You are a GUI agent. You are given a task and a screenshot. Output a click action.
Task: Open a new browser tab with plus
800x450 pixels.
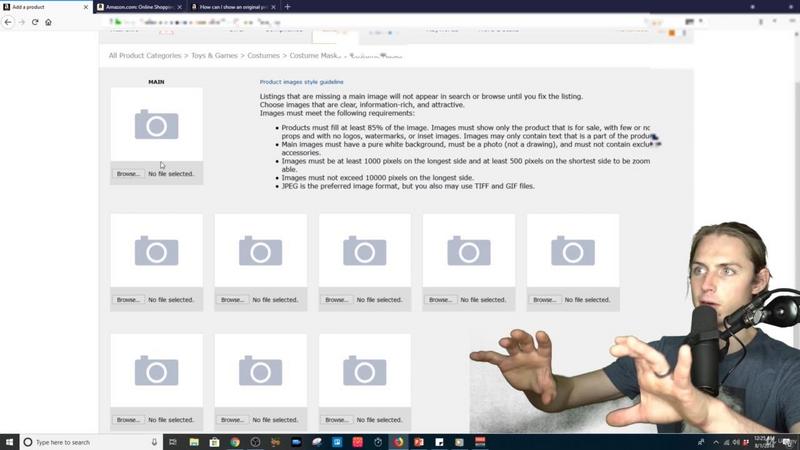coord(287,7)
